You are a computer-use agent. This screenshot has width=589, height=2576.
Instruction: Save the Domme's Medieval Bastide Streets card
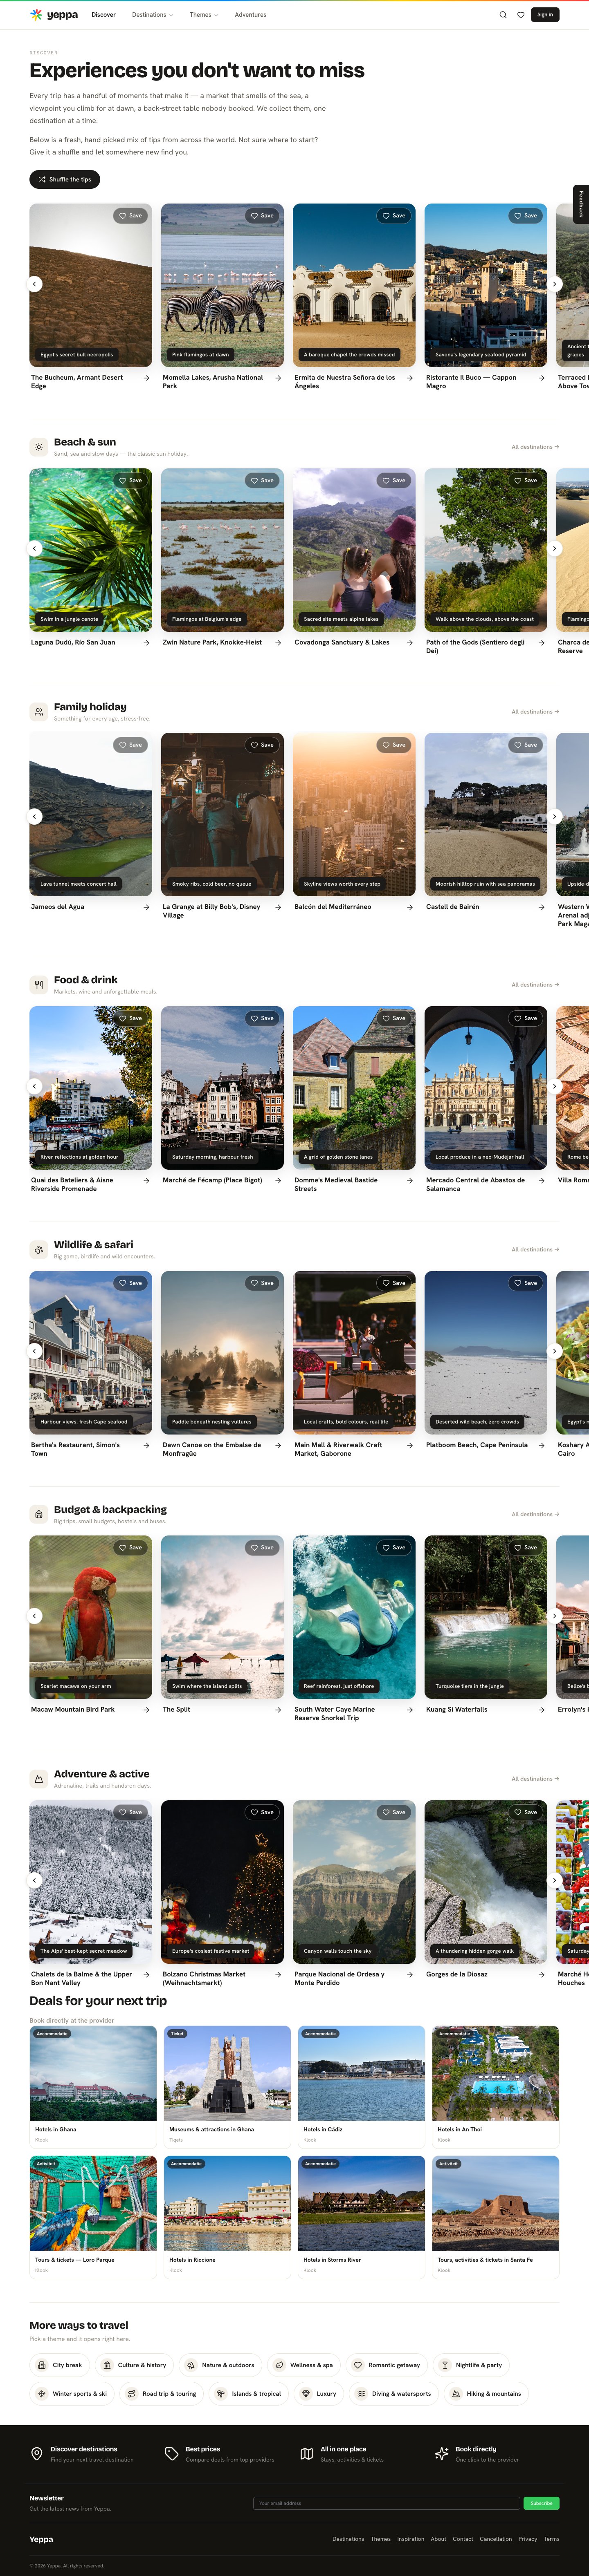(394, 1018)
